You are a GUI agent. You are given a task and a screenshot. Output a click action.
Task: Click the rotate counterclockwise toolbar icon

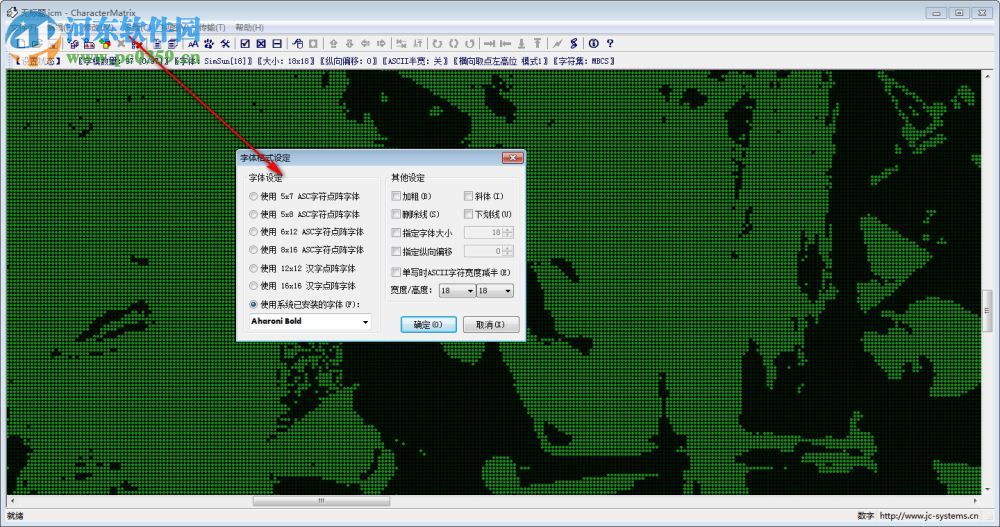[x=469, y=43]
